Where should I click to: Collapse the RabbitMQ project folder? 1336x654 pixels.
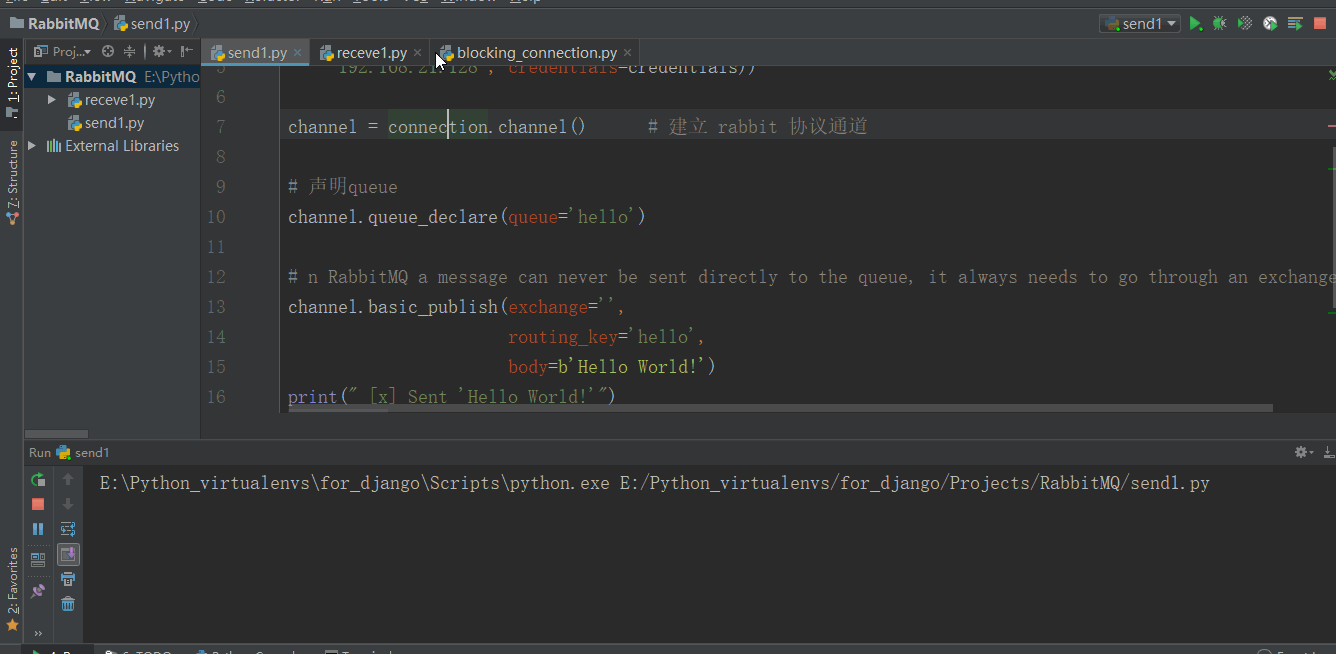pos(32,76)
